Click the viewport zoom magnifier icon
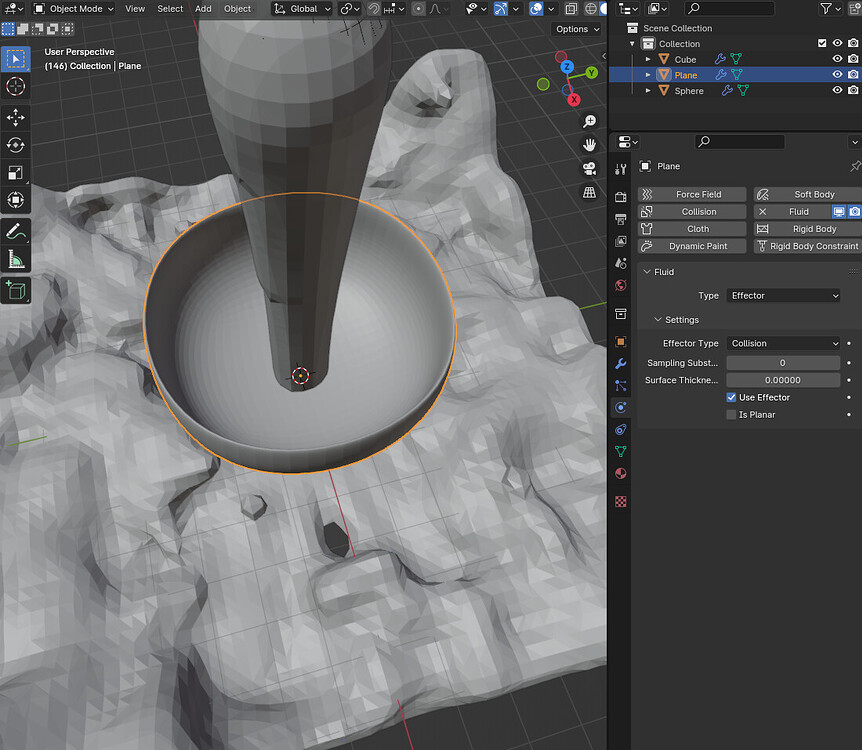This screenshot has width=862, height=750. pos(589,121)
